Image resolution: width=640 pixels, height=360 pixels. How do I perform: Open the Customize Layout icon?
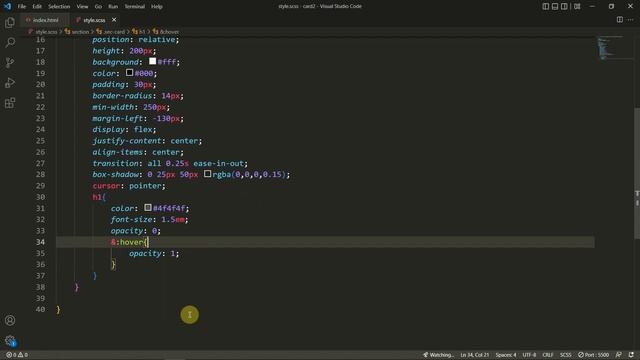[577, 6]
